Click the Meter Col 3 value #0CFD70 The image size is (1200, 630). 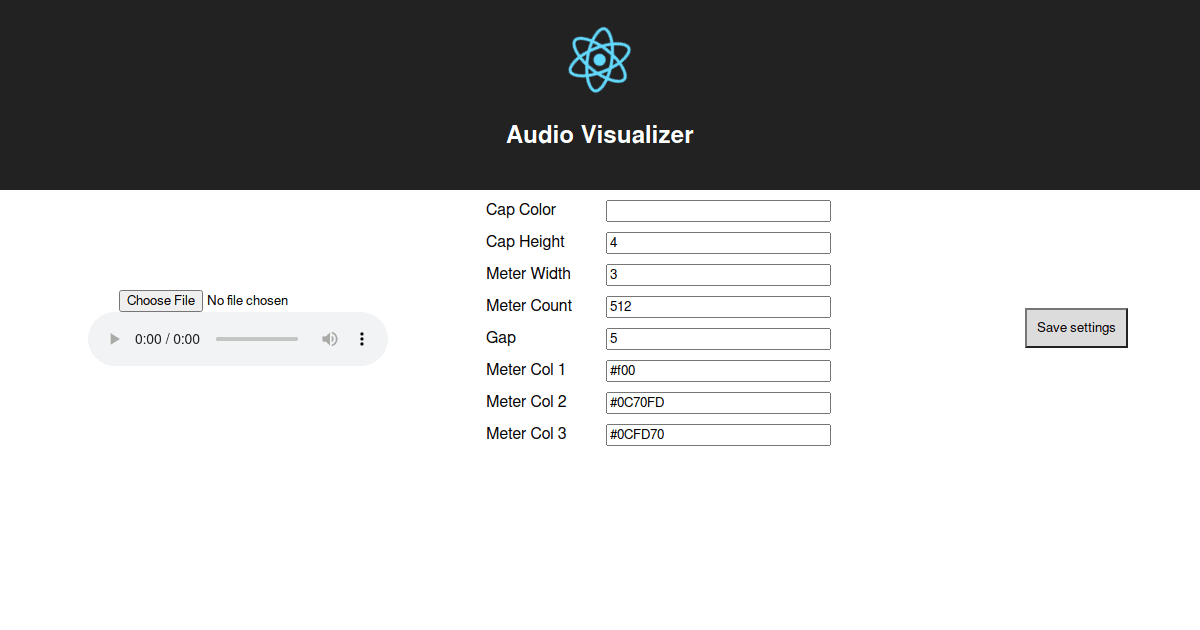coord(717,434)
